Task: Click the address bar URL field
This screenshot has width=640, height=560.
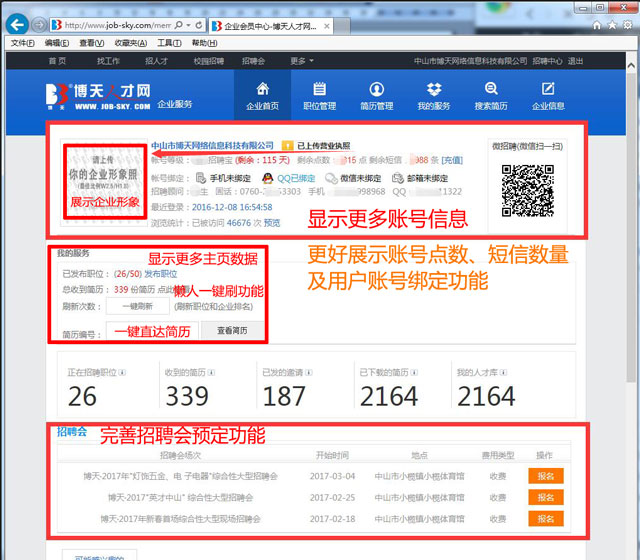Action: point(118,25)
